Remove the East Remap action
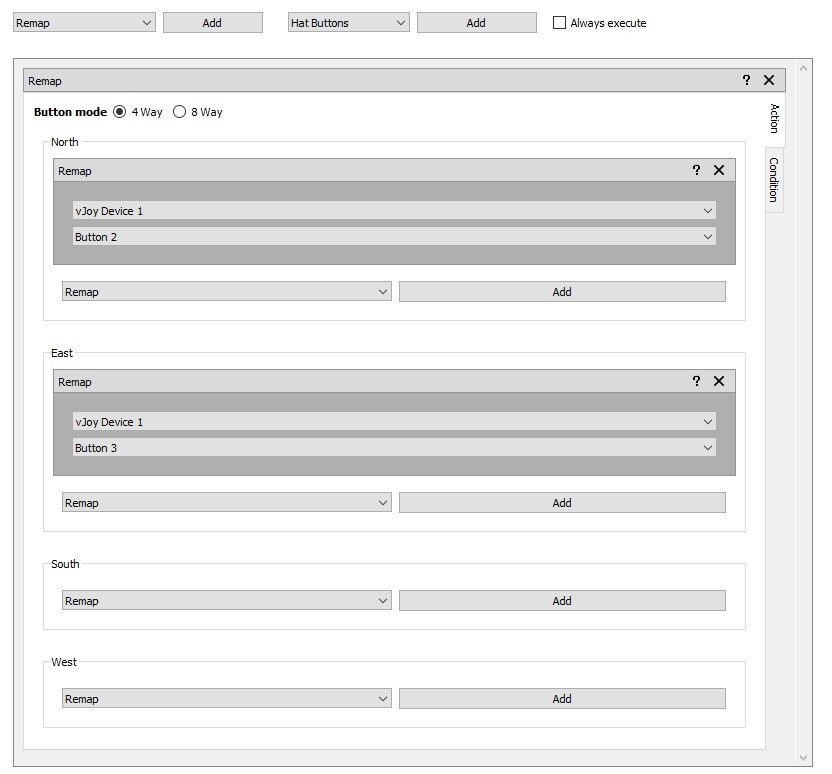The height and width of the screenshot is (774, 832). [719, 381]
